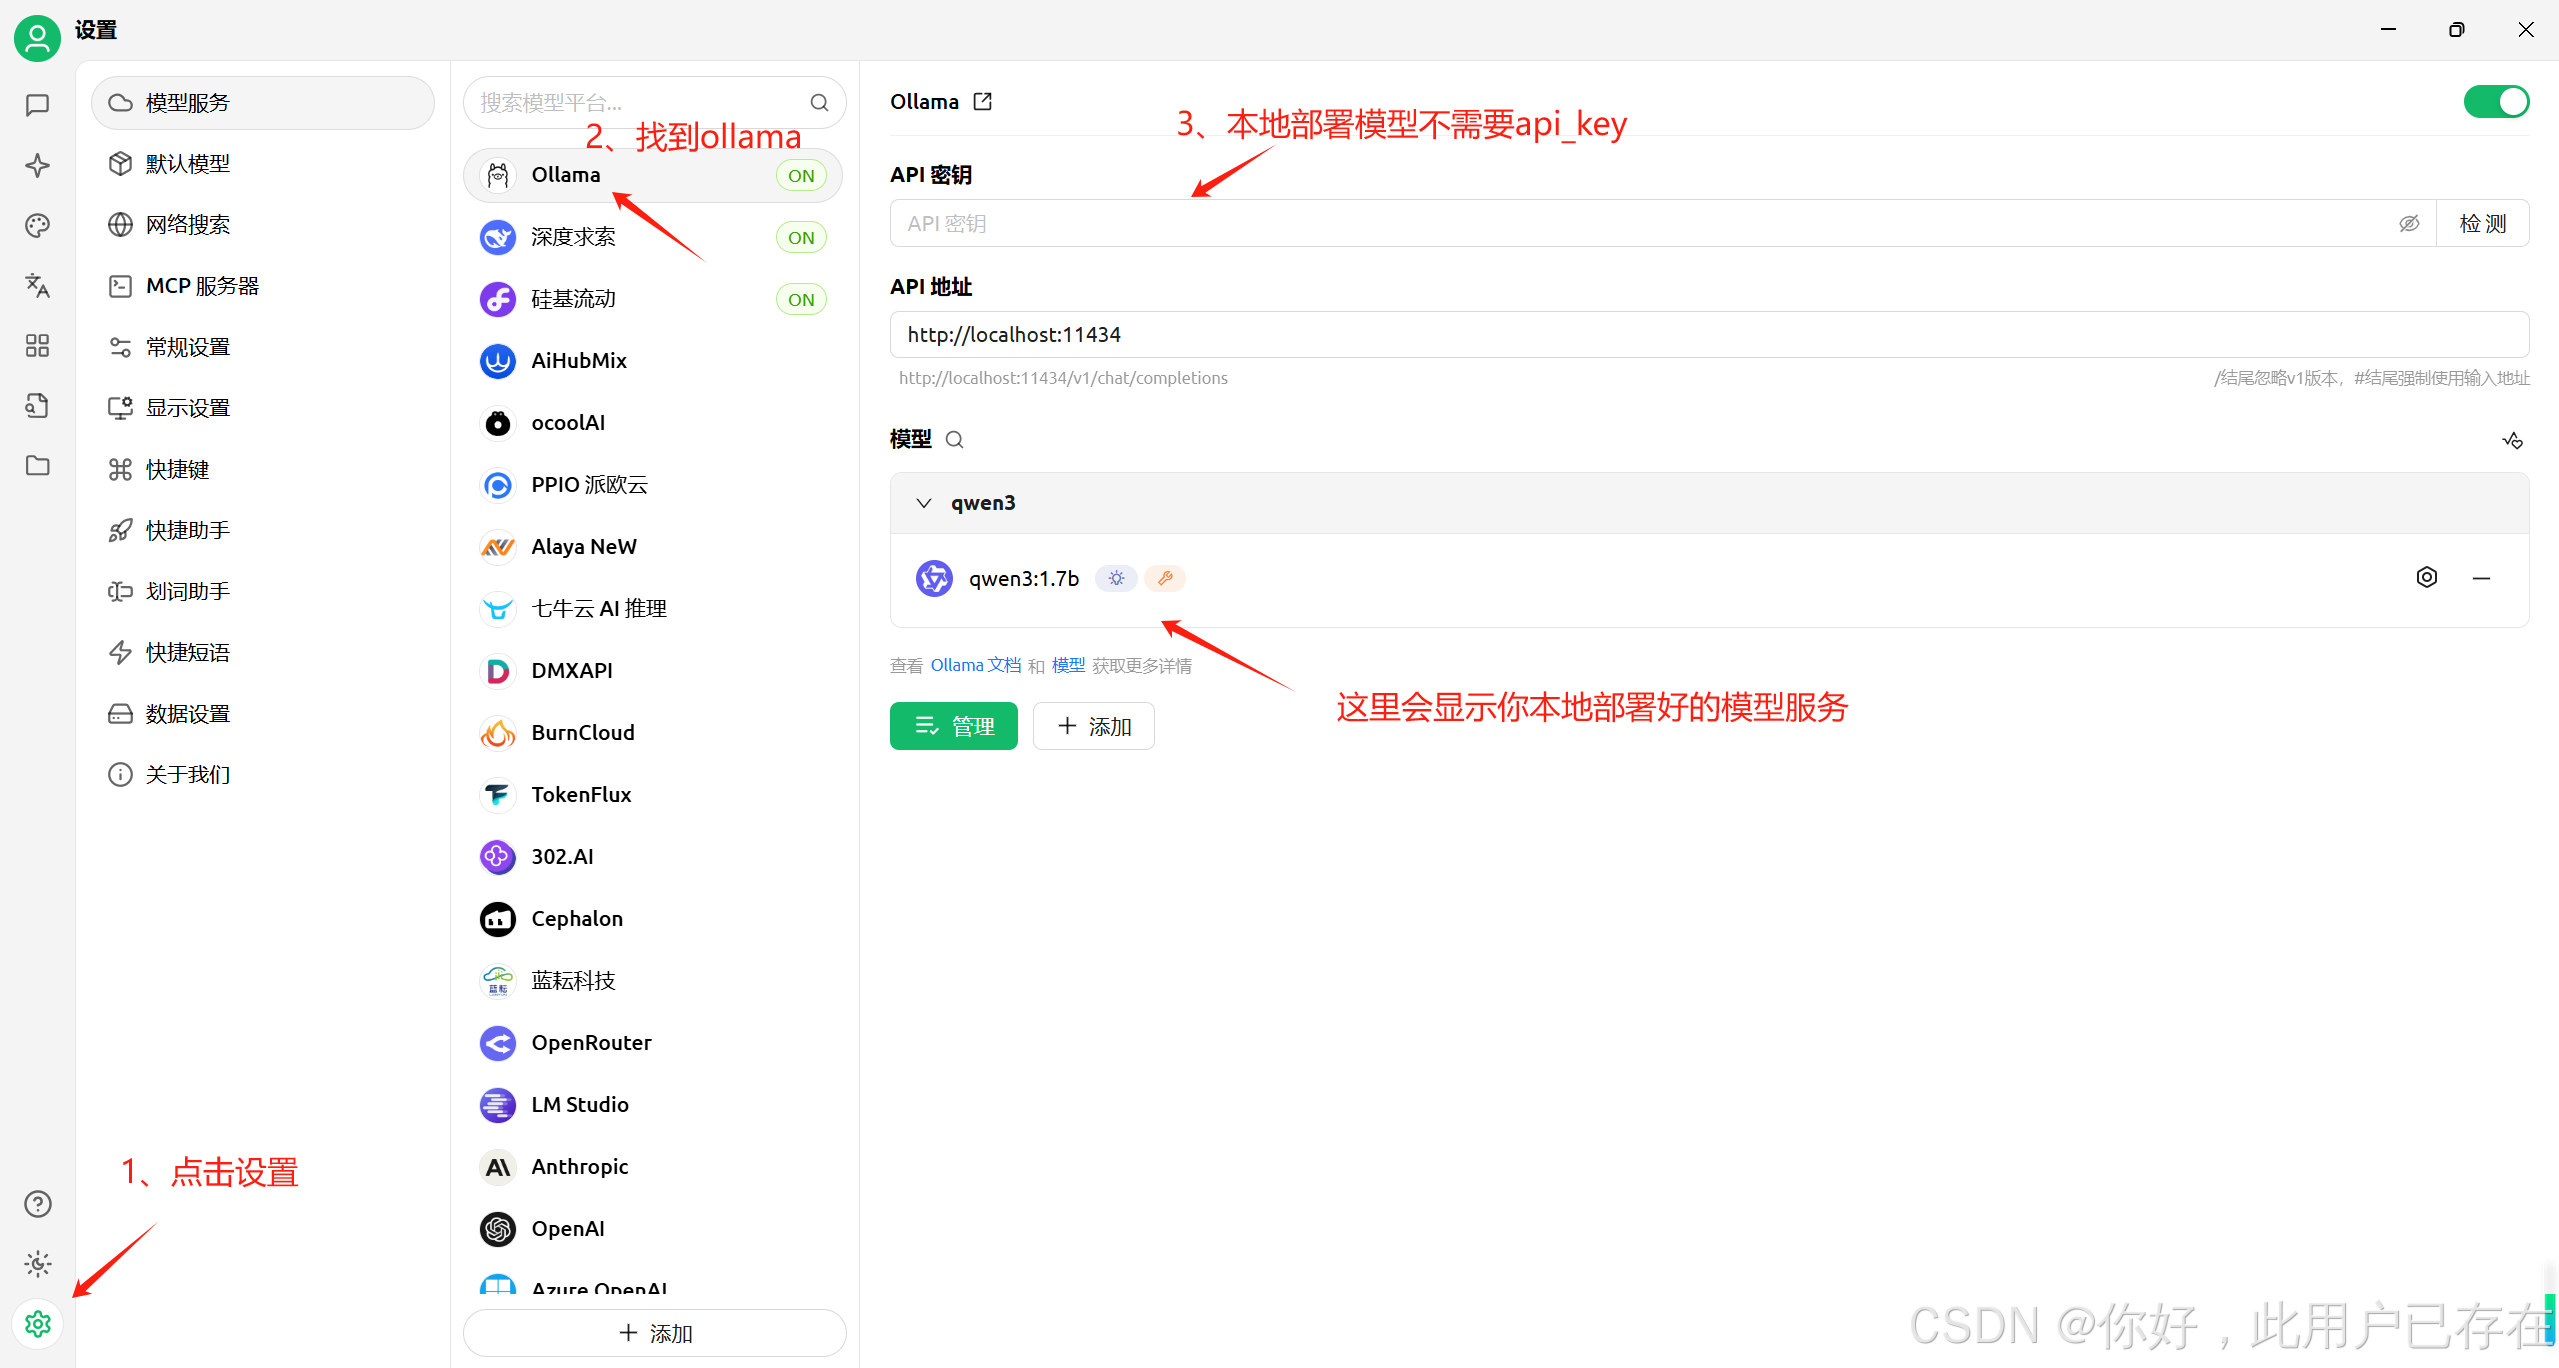Open the Ollama 文档 link

(976, 665)
